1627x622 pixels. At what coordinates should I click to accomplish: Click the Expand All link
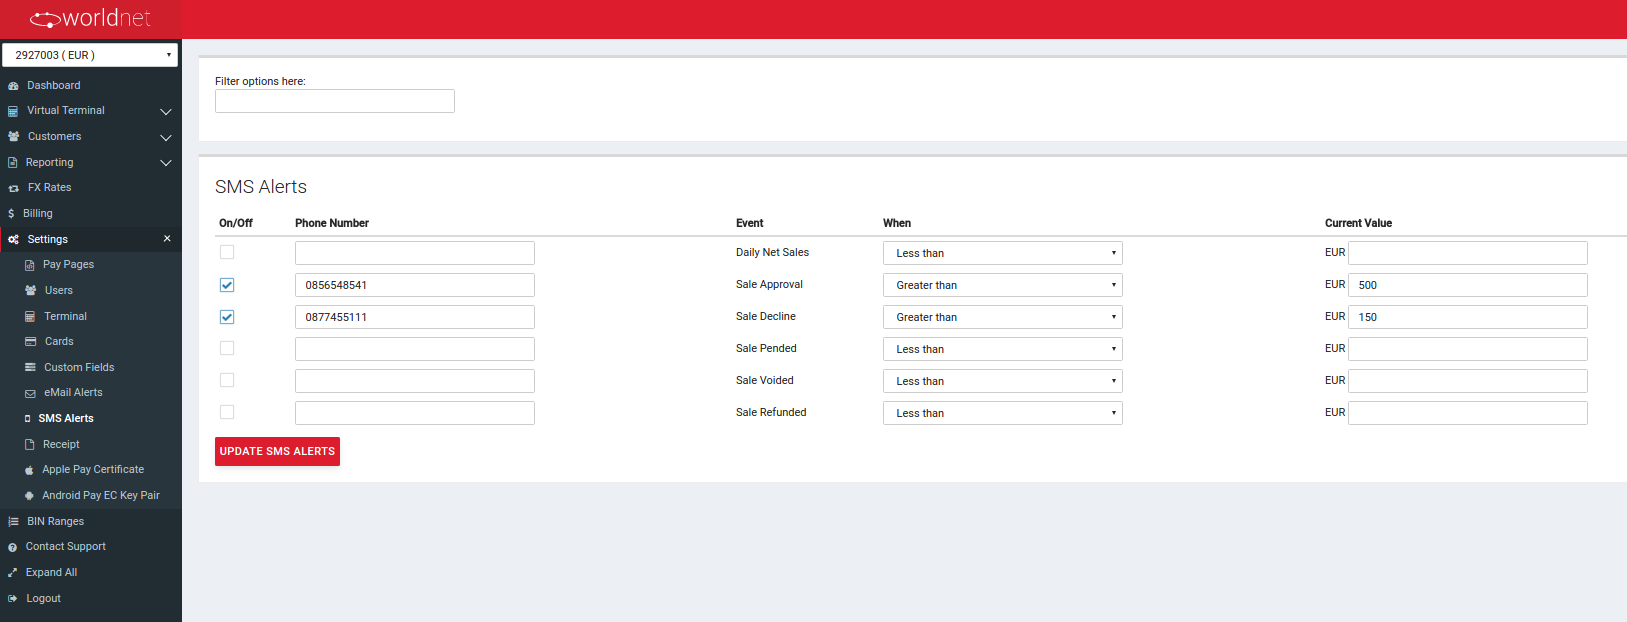pos(51,573)
